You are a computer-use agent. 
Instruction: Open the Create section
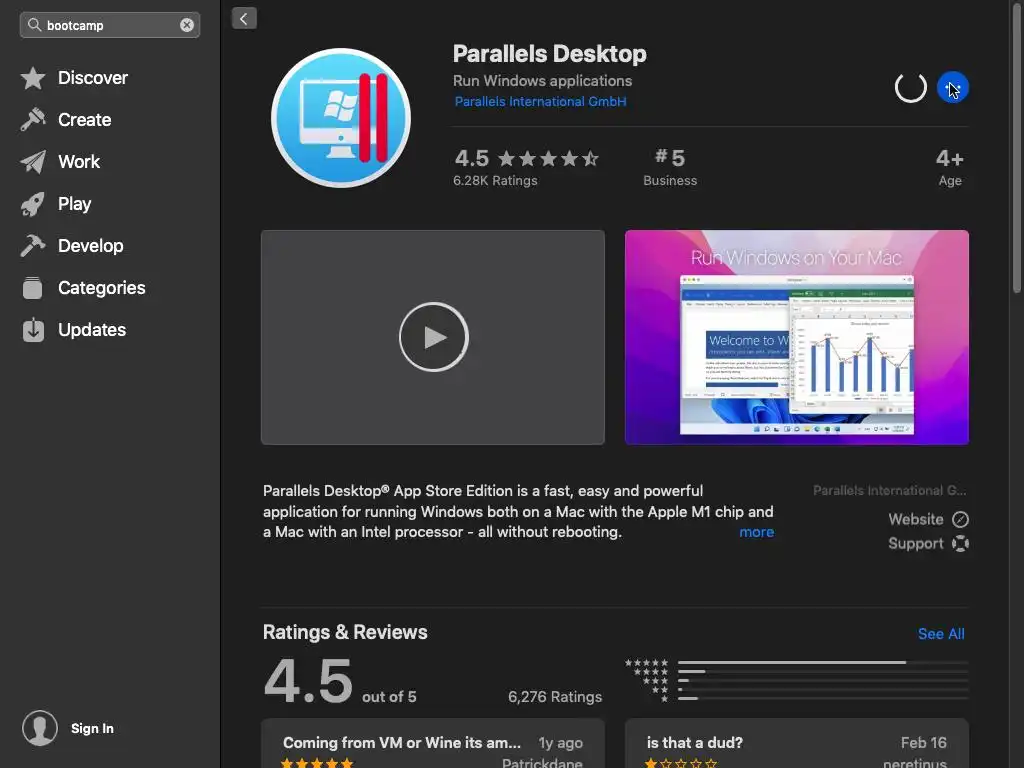[x=84, y=120]
